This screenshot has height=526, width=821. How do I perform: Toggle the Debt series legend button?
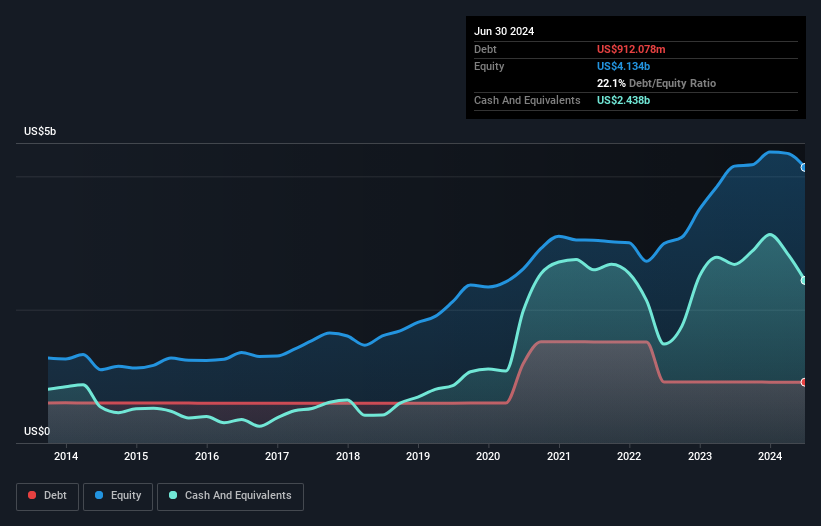[x=48, y=496]
